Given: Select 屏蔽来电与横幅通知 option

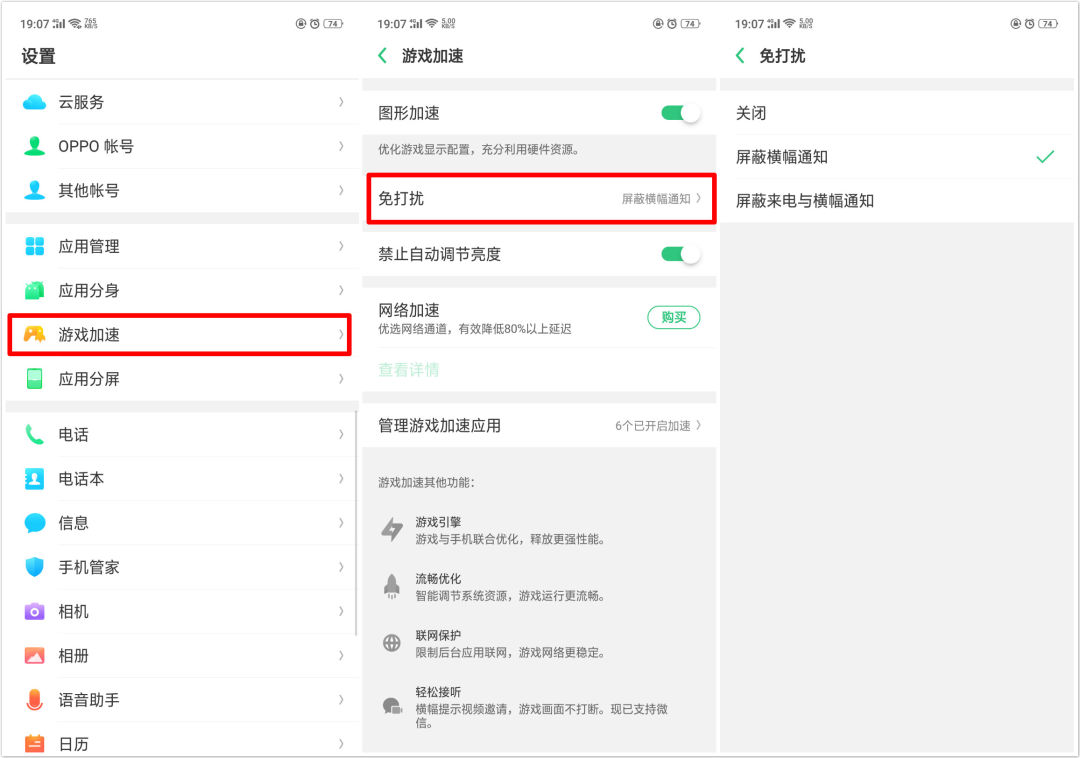Looking at the screenshot, I should (900, 200).
